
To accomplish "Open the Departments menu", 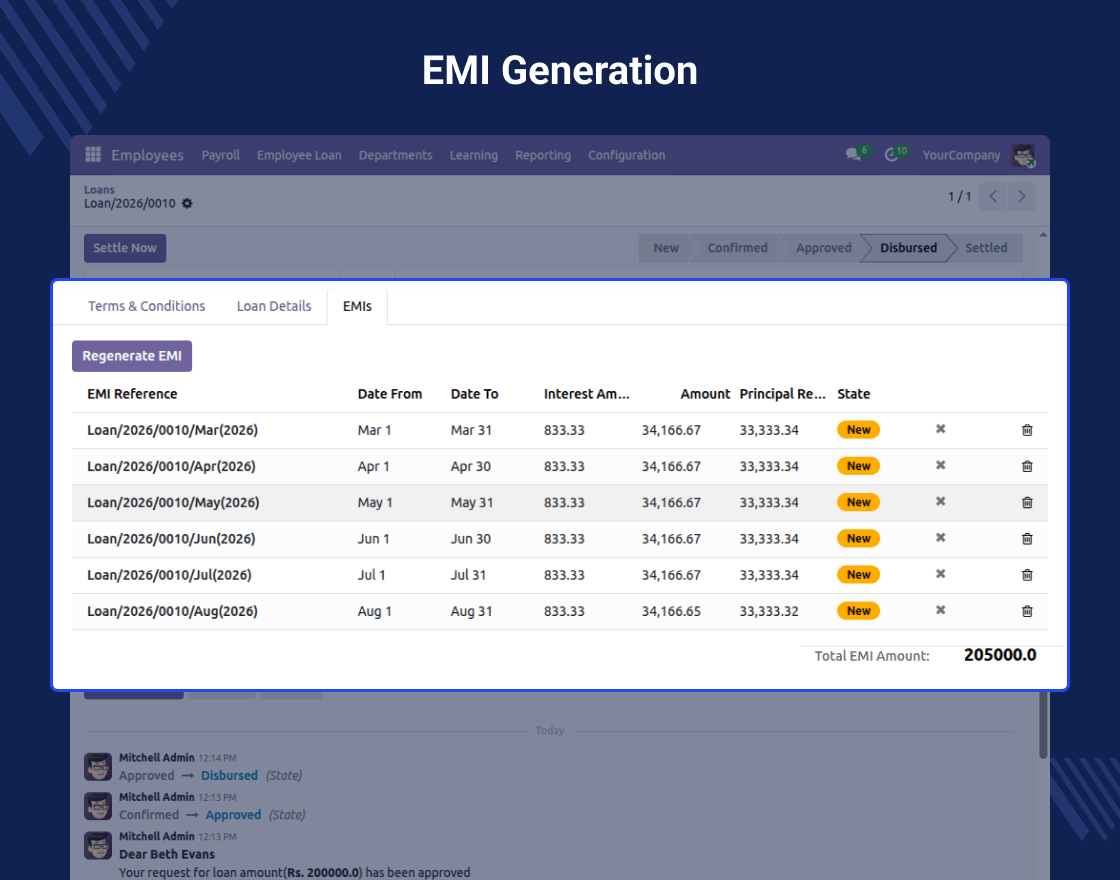I will (x=395, y=155).
